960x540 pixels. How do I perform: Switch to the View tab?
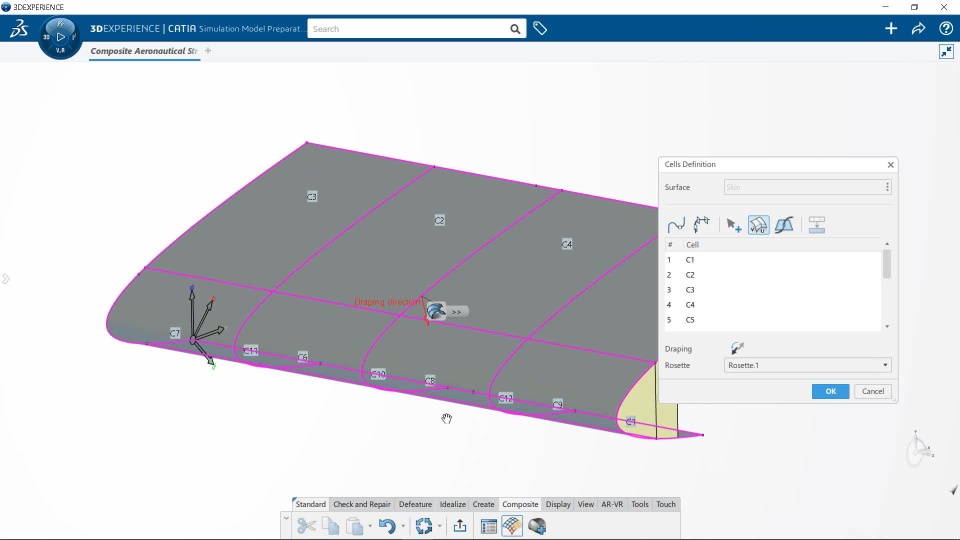click(x=585, y=504)
